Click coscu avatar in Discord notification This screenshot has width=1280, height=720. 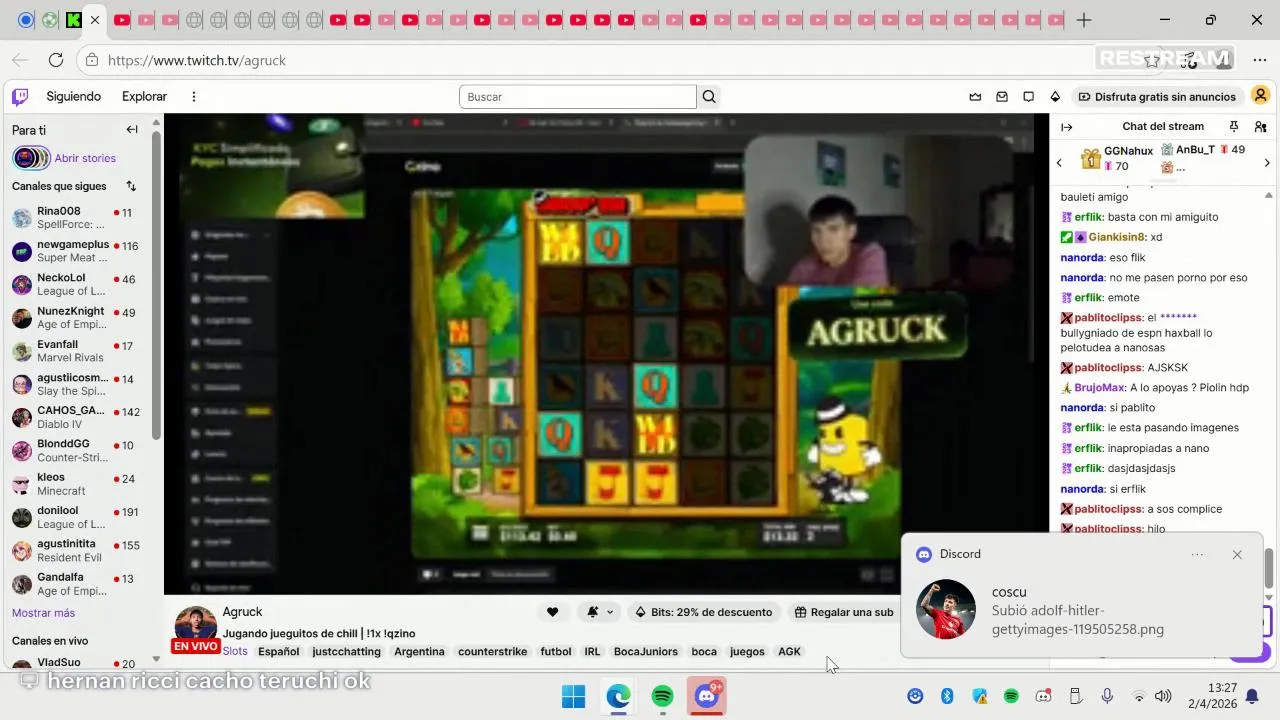pos(945,609)
